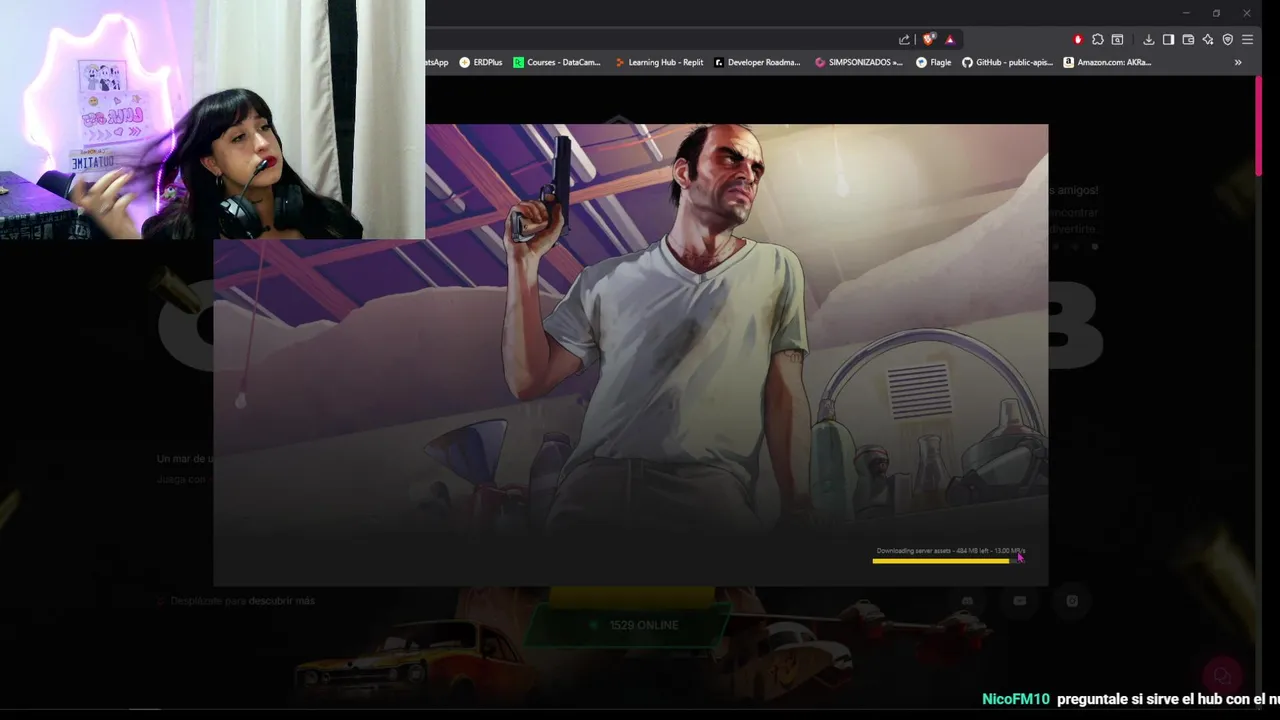Screen dimensions: 1280x720
Task: Toggle the browser sidebar panel icon
Action: click(x=1168, y=40)
